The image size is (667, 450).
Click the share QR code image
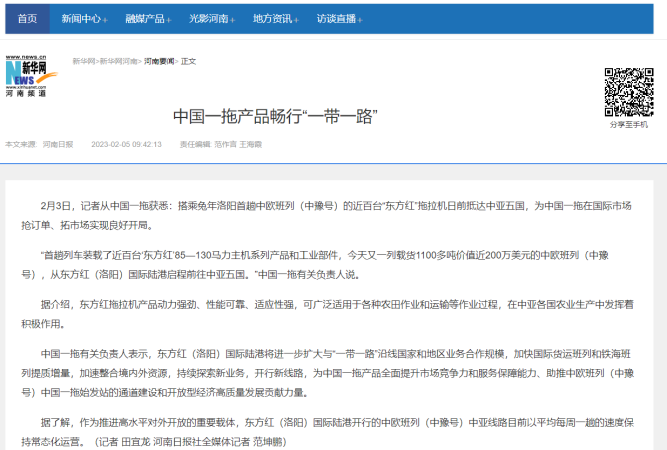[629, 92]
